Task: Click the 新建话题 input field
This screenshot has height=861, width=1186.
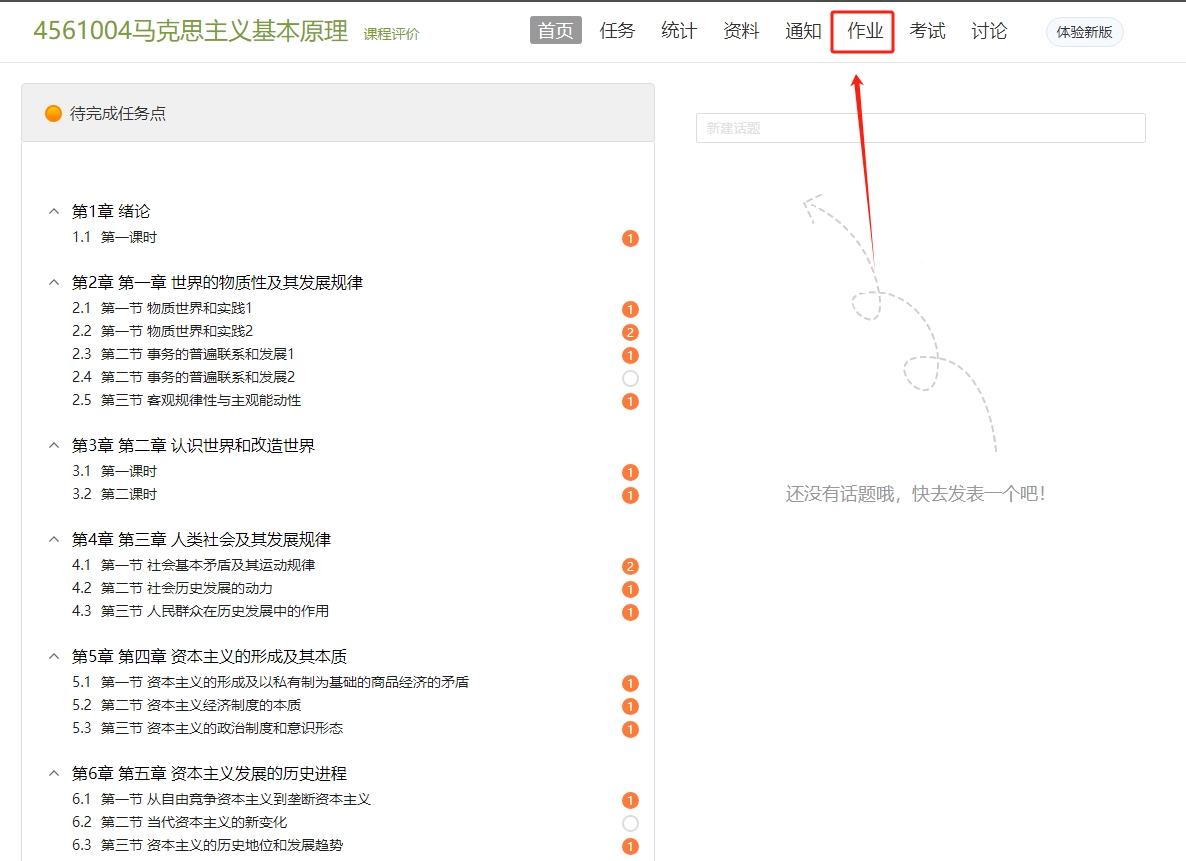Action: click(x=920, y=128)
